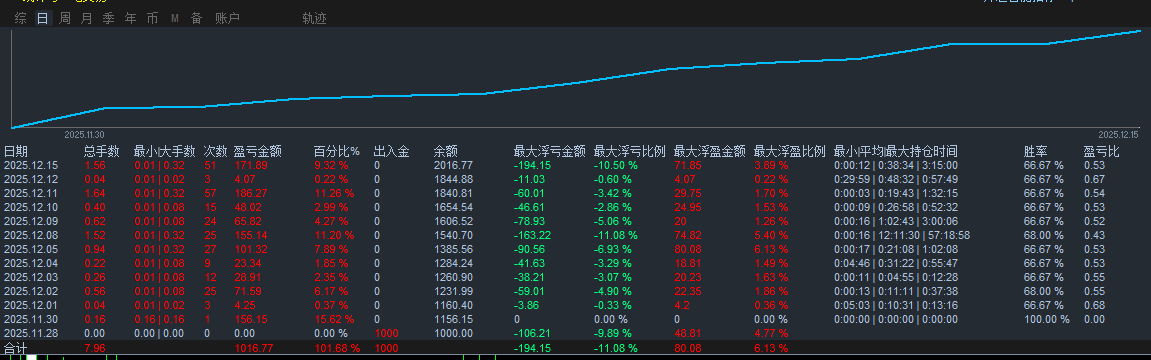The image size is (1151, 360).
Task: Click balance value 1000.00
Action: point(453,333)
